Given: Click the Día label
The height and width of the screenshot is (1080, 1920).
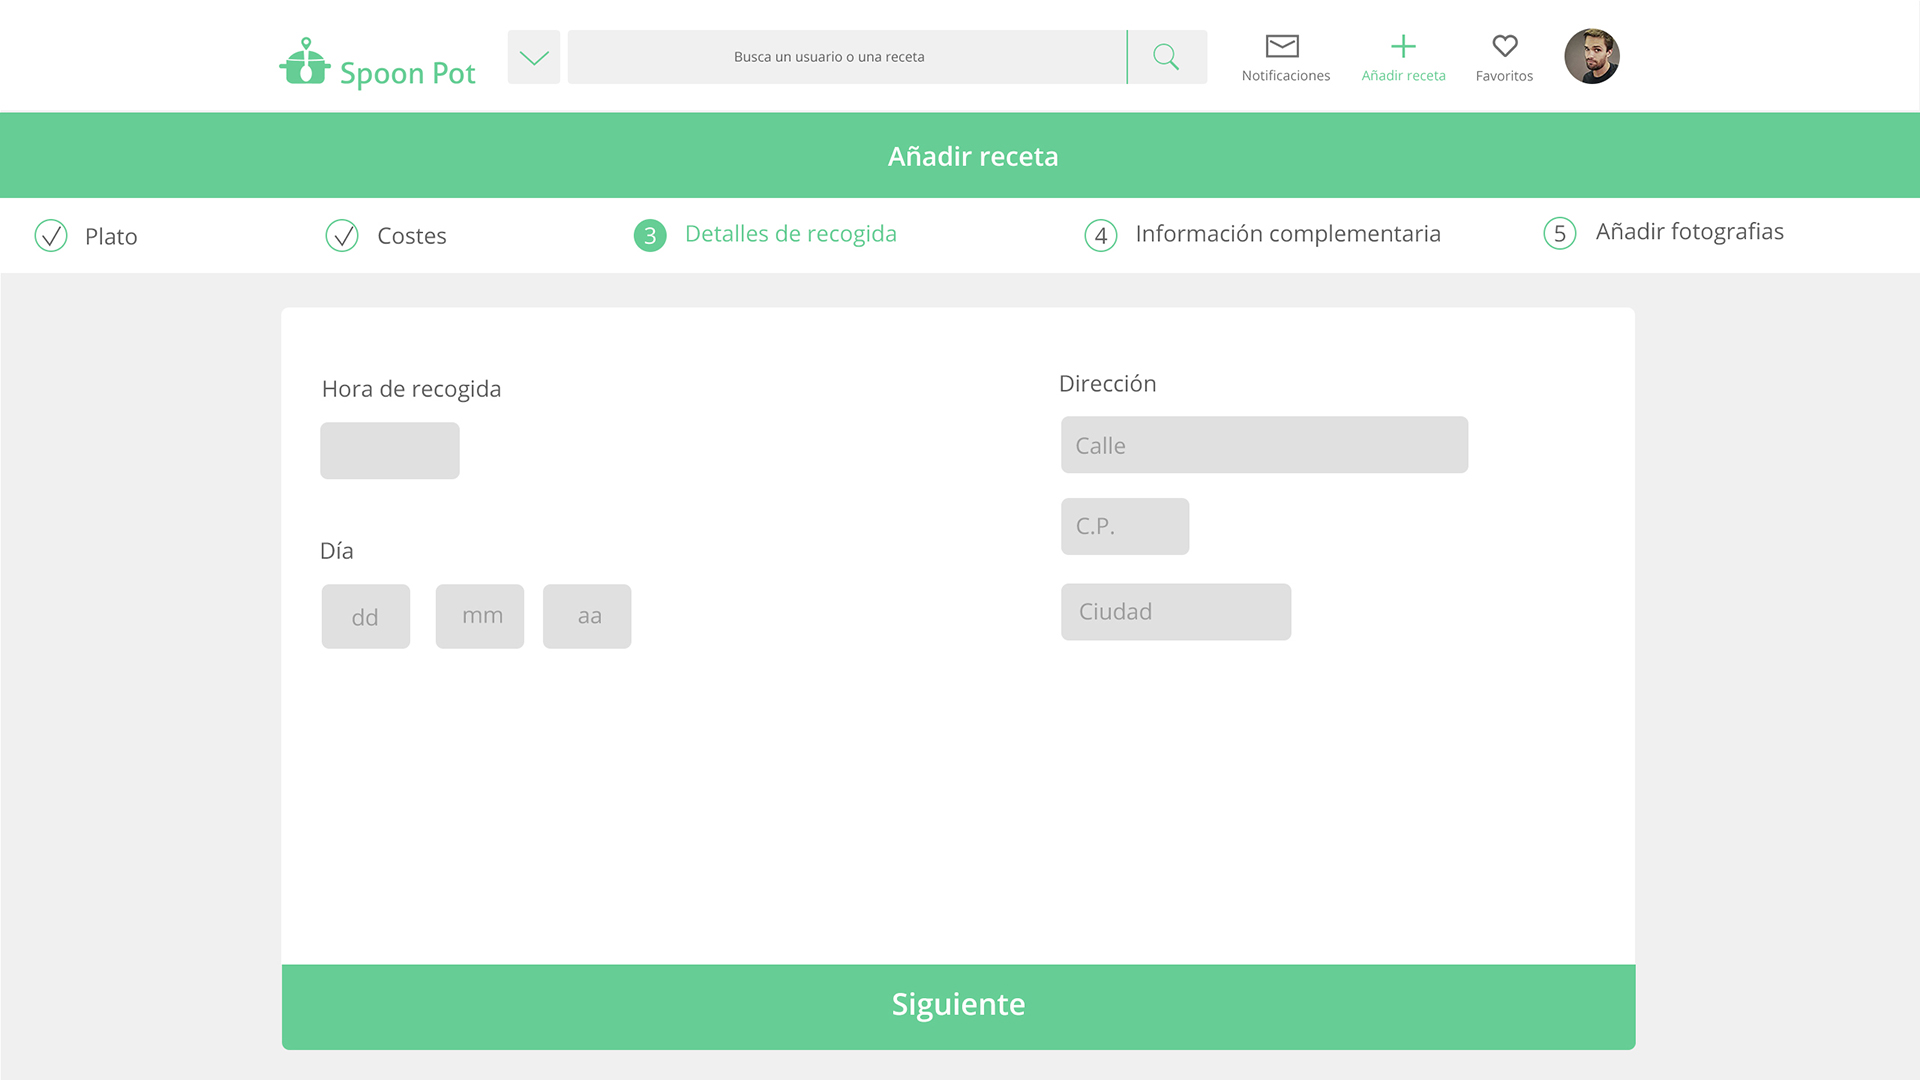Looking at the screenshot, I should (336, 551).
